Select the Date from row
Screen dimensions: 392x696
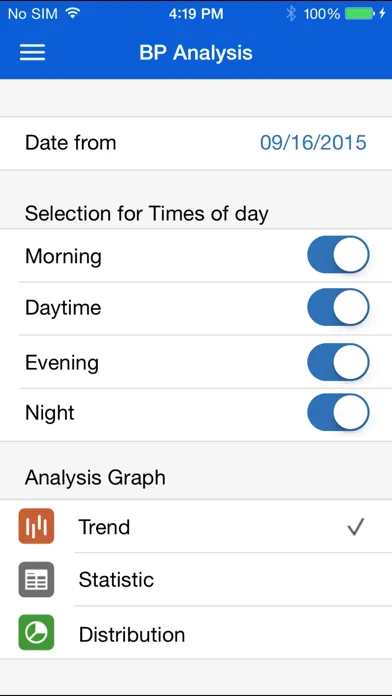click(x=196, y=143)
